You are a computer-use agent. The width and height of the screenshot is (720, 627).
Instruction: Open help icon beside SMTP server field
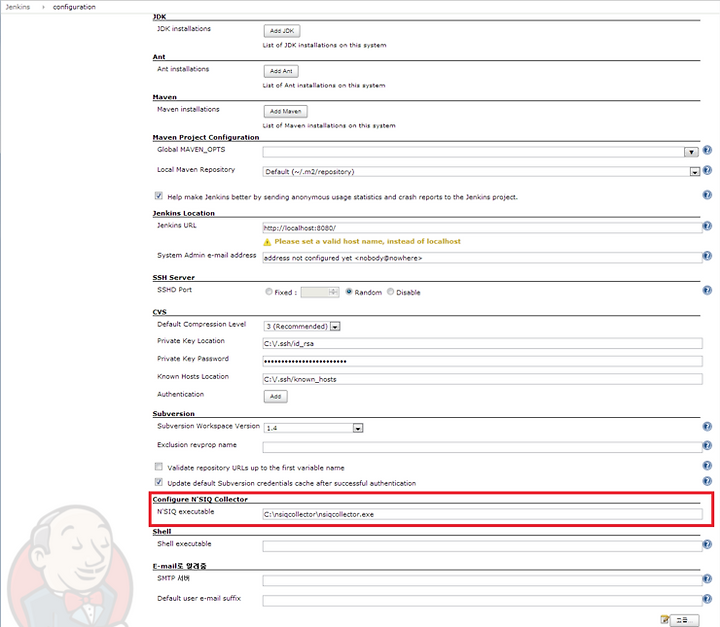click(707, 579)
